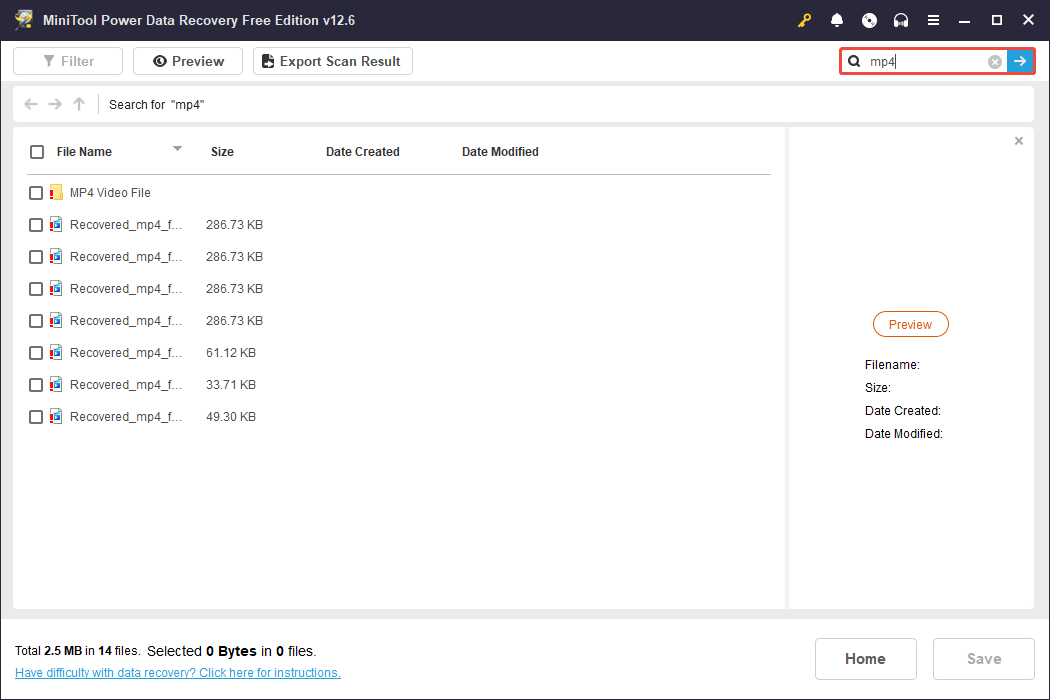Click the Home button
This screenshot has height=700, width=1050.
click(865, 659)
